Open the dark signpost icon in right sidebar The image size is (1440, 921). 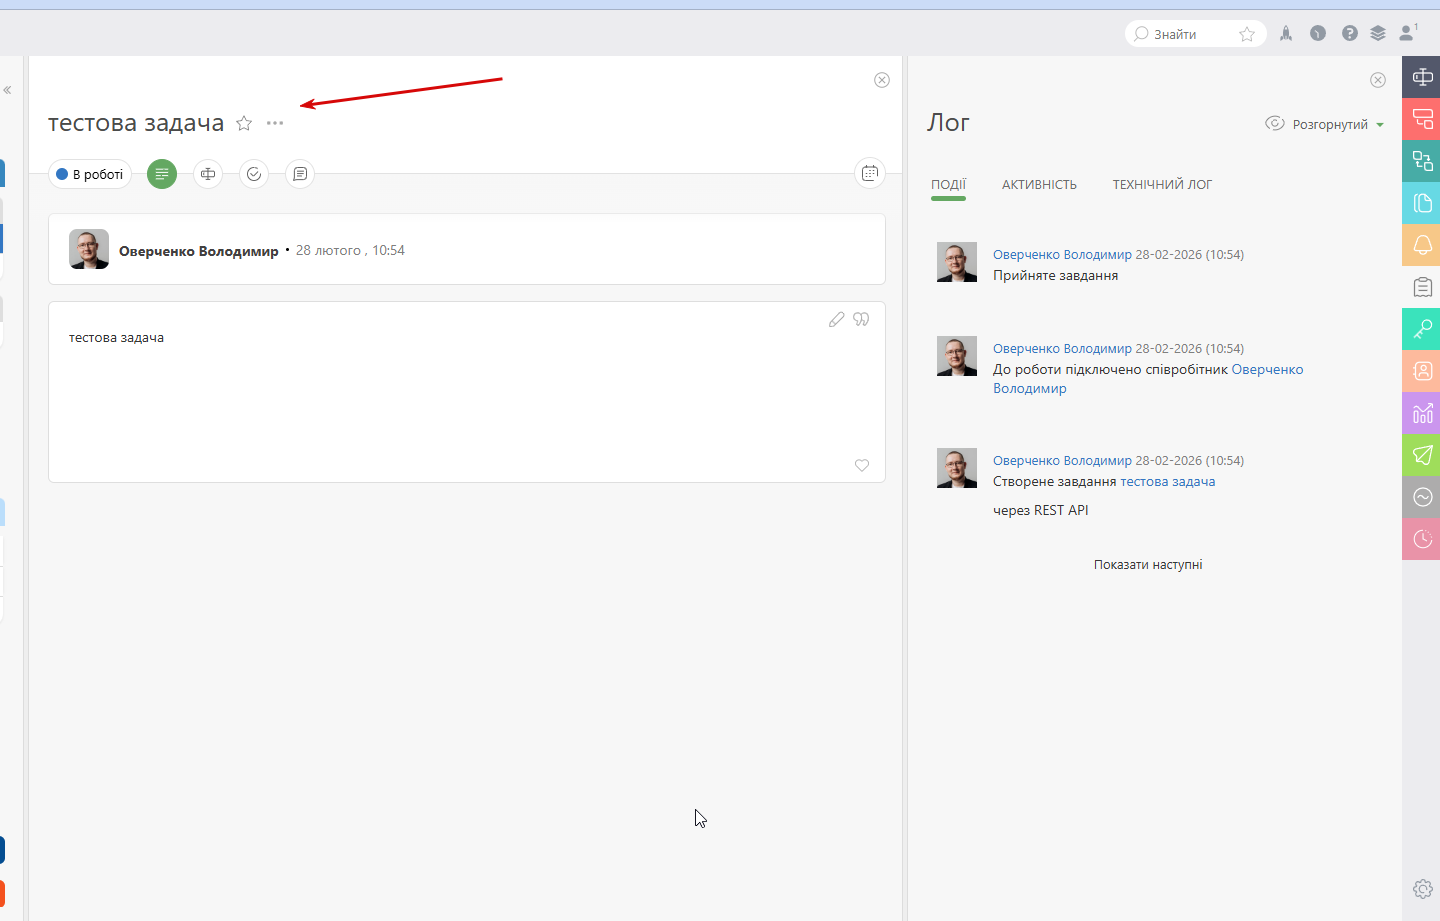click(x=1421, y=77)
